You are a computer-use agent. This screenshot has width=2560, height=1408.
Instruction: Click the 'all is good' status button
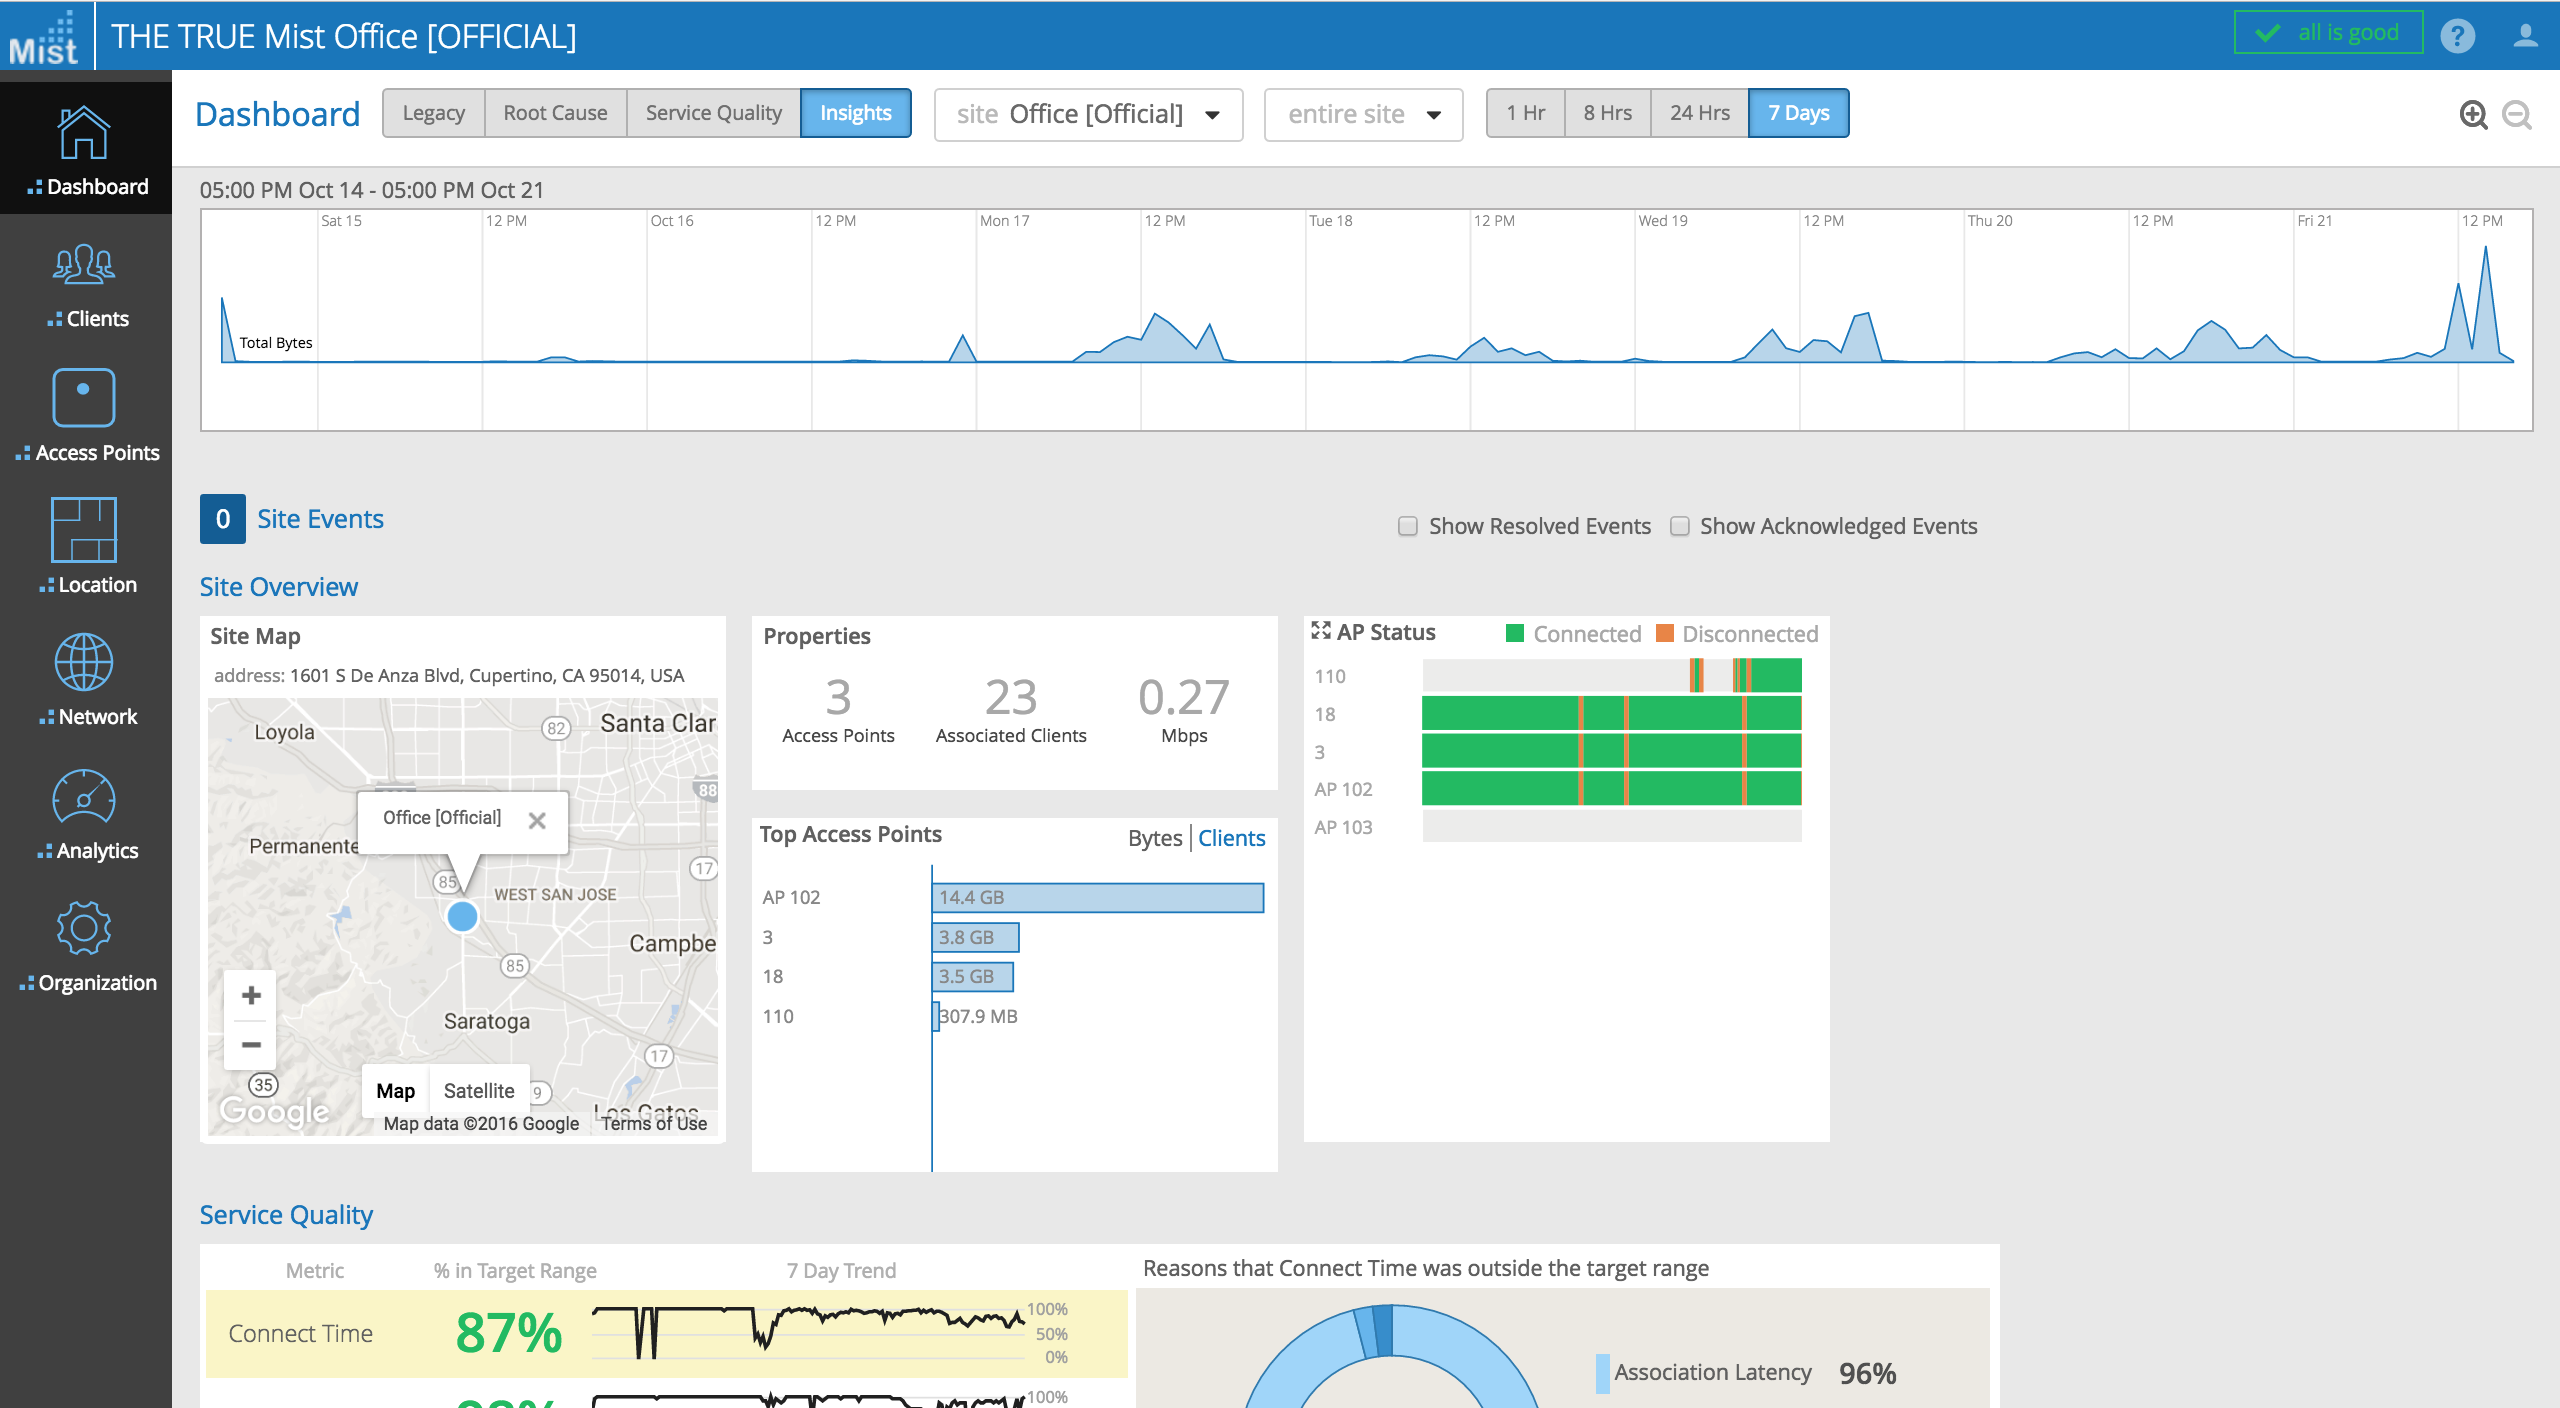coord(2327,33)
